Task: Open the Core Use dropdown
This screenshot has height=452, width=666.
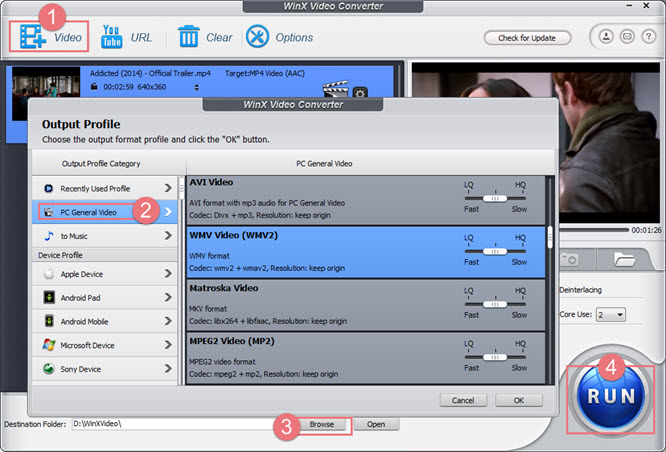Action: pos(610,315)
